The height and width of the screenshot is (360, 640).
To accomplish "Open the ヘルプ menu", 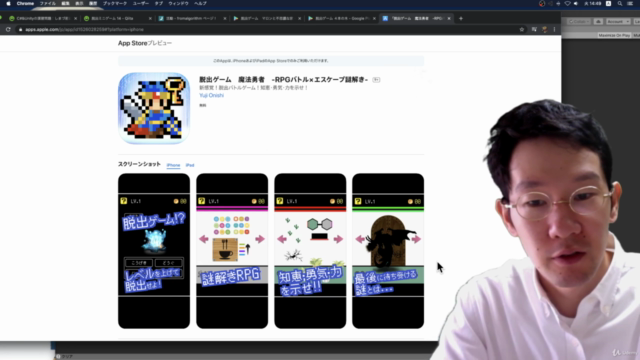I will [200, 3].
